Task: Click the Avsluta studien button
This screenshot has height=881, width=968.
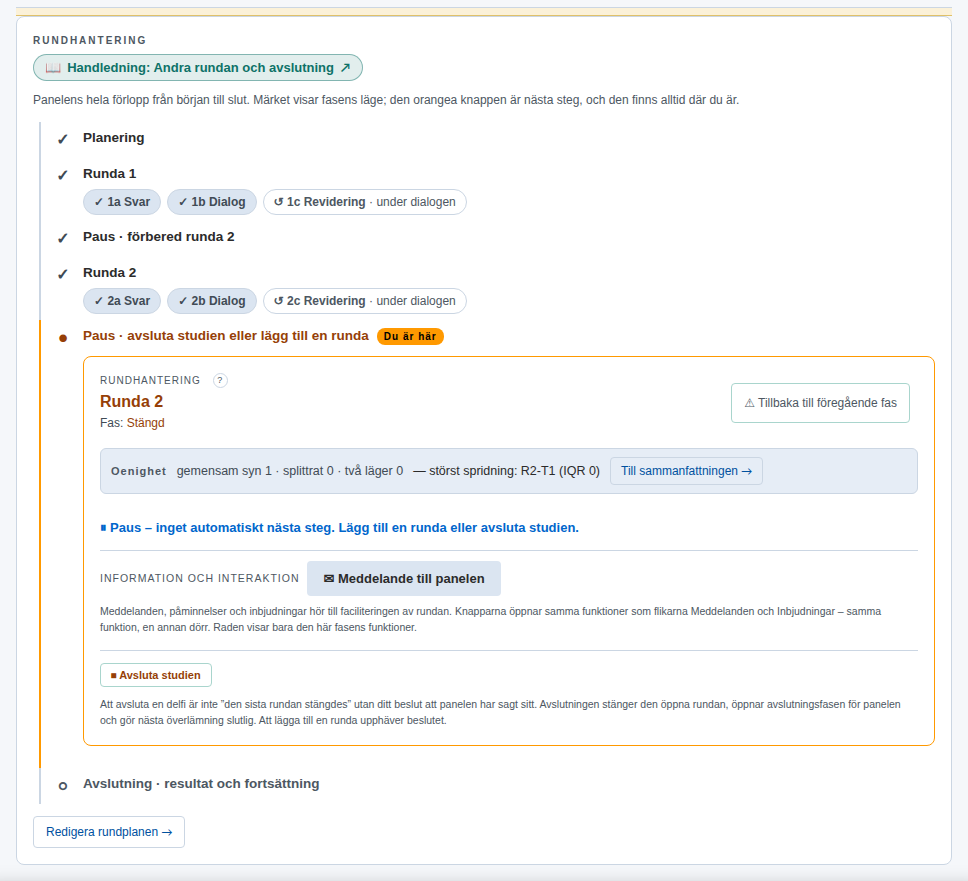Action: (x=156, y=675)
